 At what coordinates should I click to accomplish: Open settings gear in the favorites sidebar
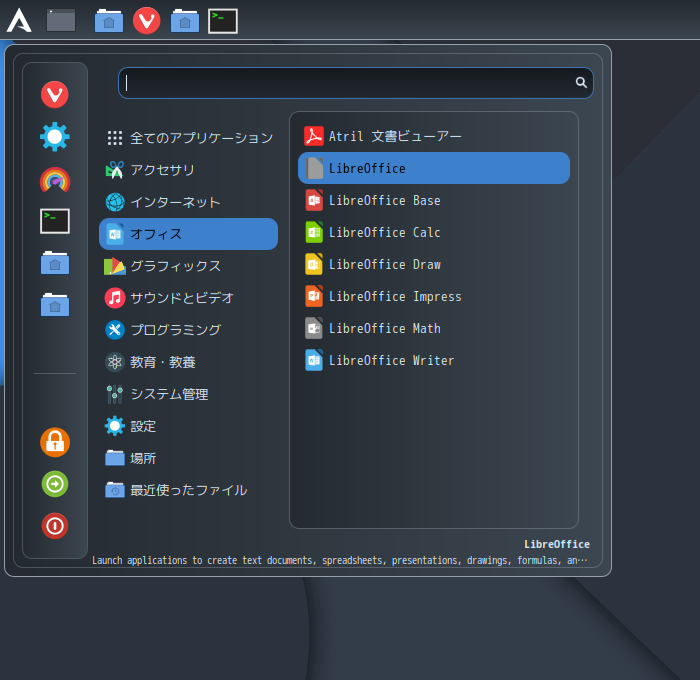click(55, 137)
